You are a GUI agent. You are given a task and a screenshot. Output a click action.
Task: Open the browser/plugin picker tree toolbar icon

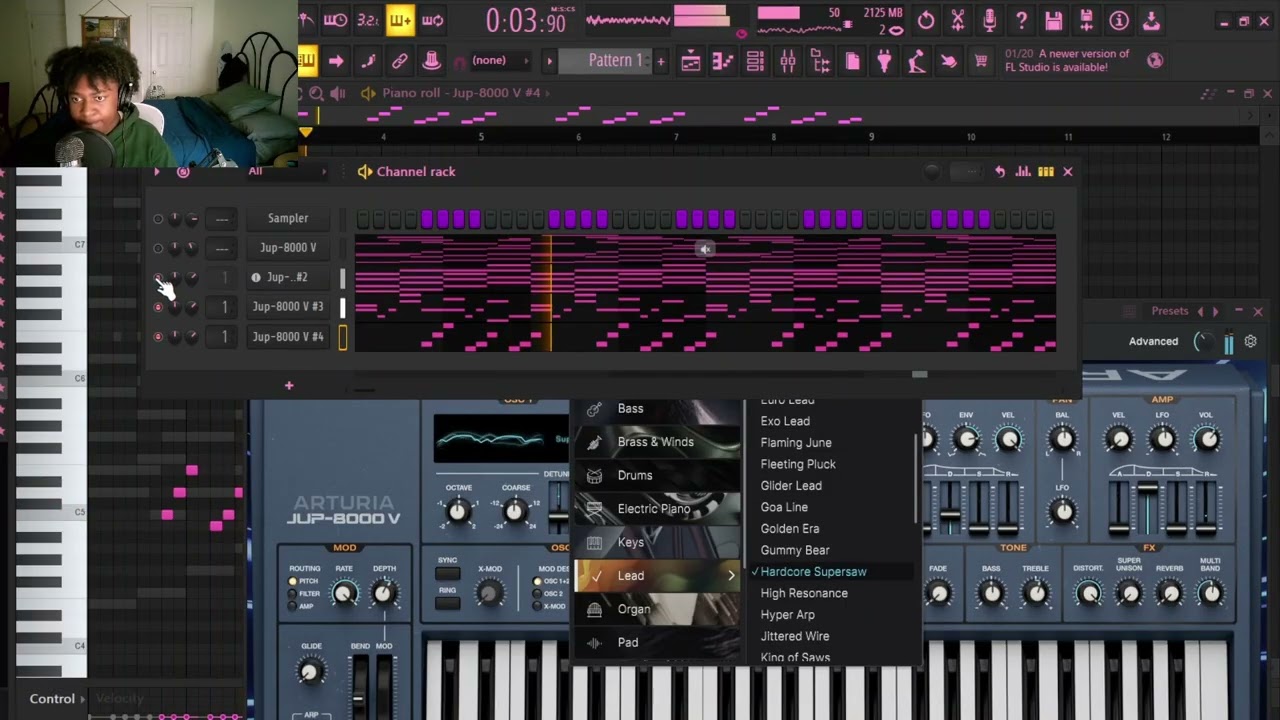[820, 62]
